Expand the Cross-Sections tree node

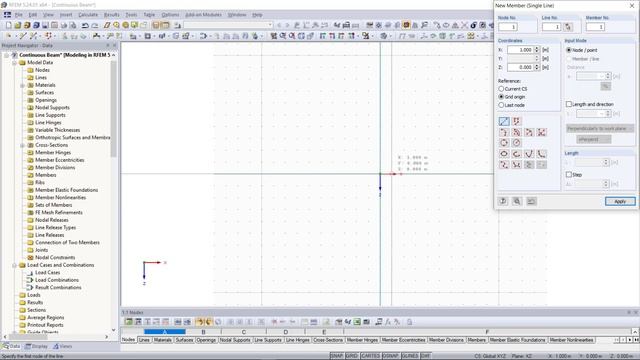[22, 145]
